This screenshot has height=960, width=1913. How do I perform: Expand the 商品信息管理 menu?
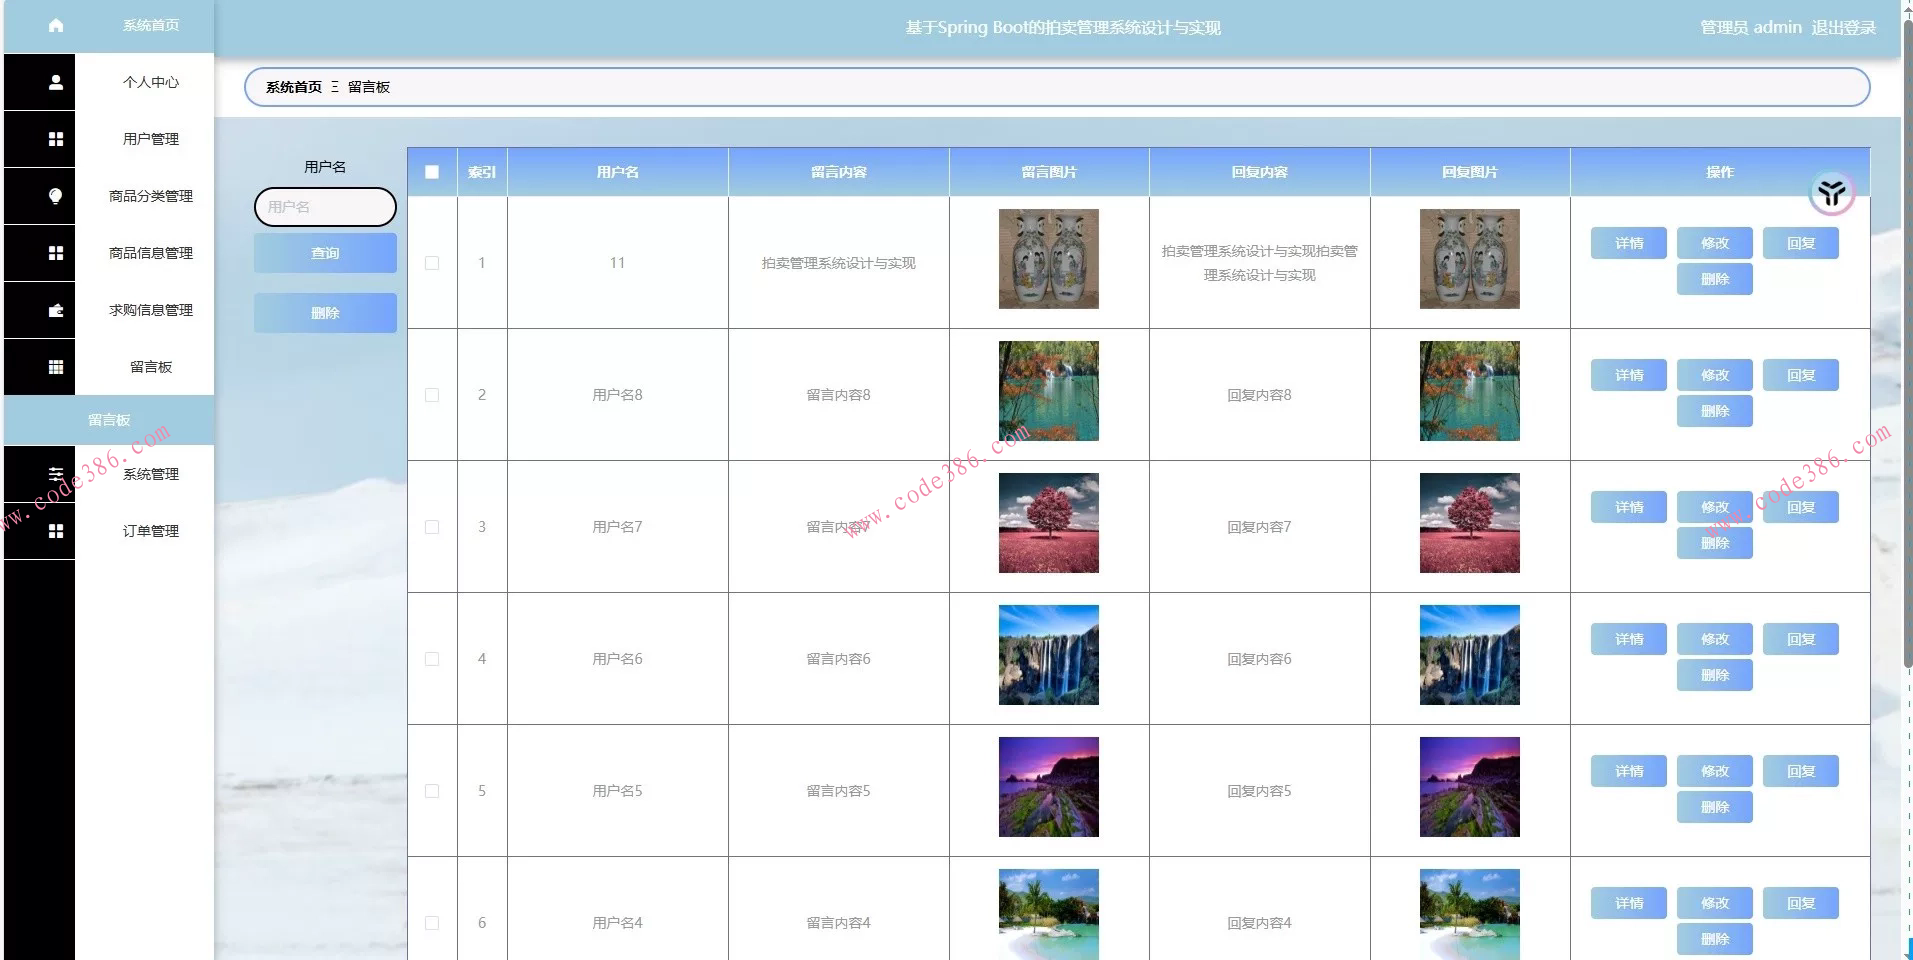[x=151, y=253]
